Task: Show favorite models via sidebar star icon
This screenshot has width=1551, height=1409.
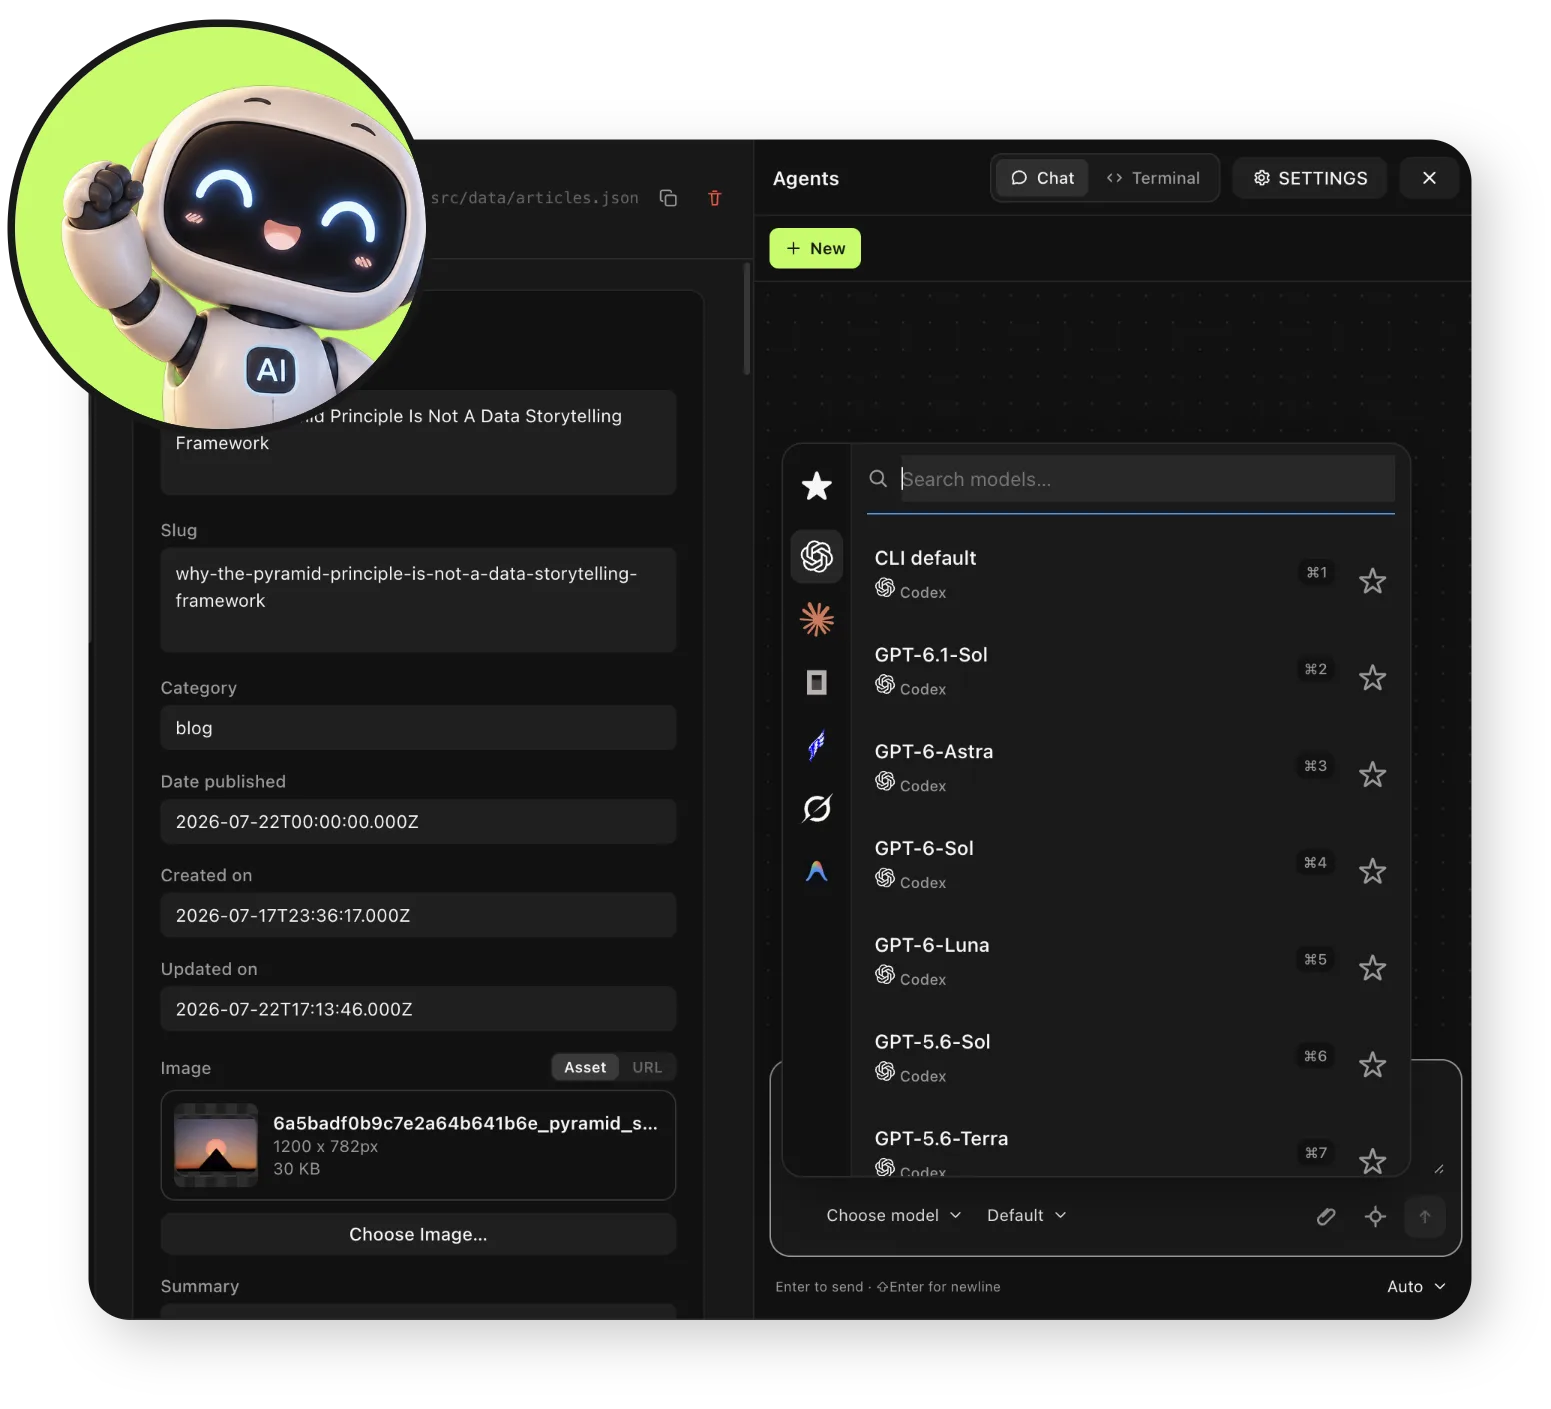Action: pos(817,486)
